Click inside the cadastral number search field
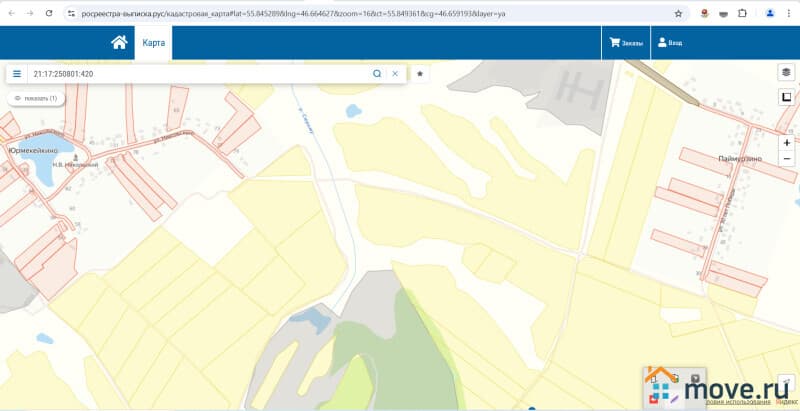The image size is (800, 411). click(200, 74)
